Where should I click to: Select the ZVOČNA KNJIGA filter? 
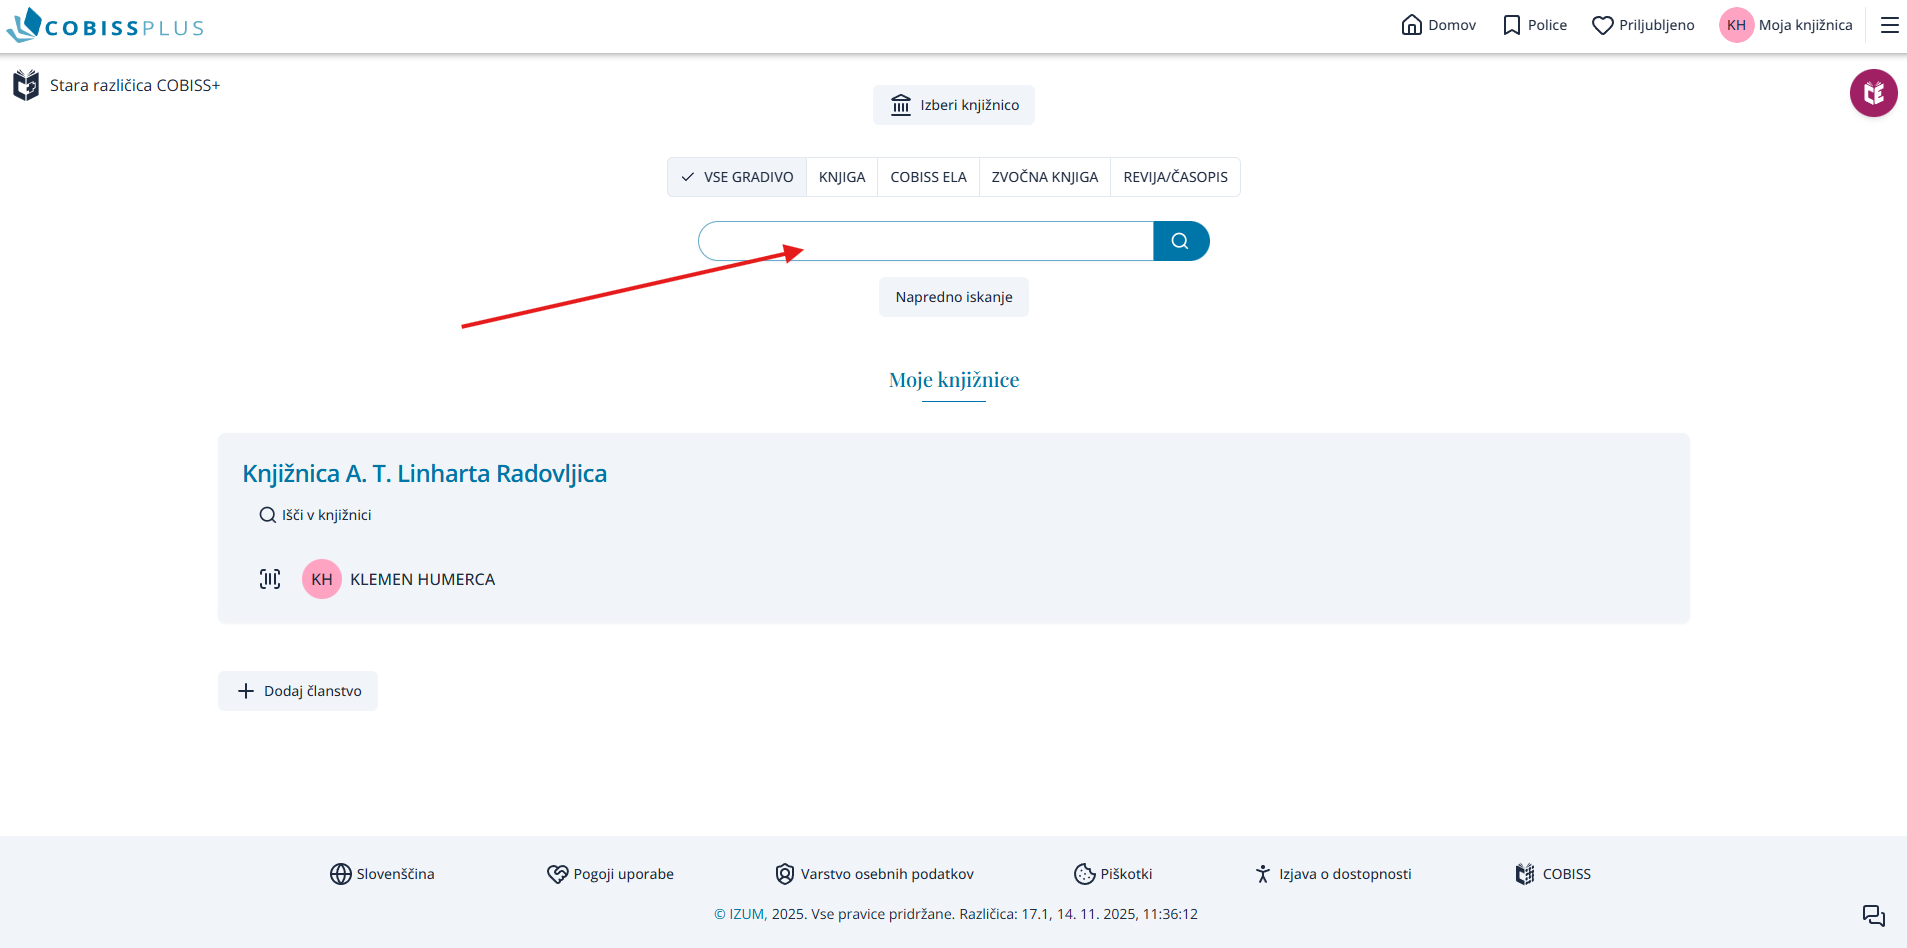1044,177
